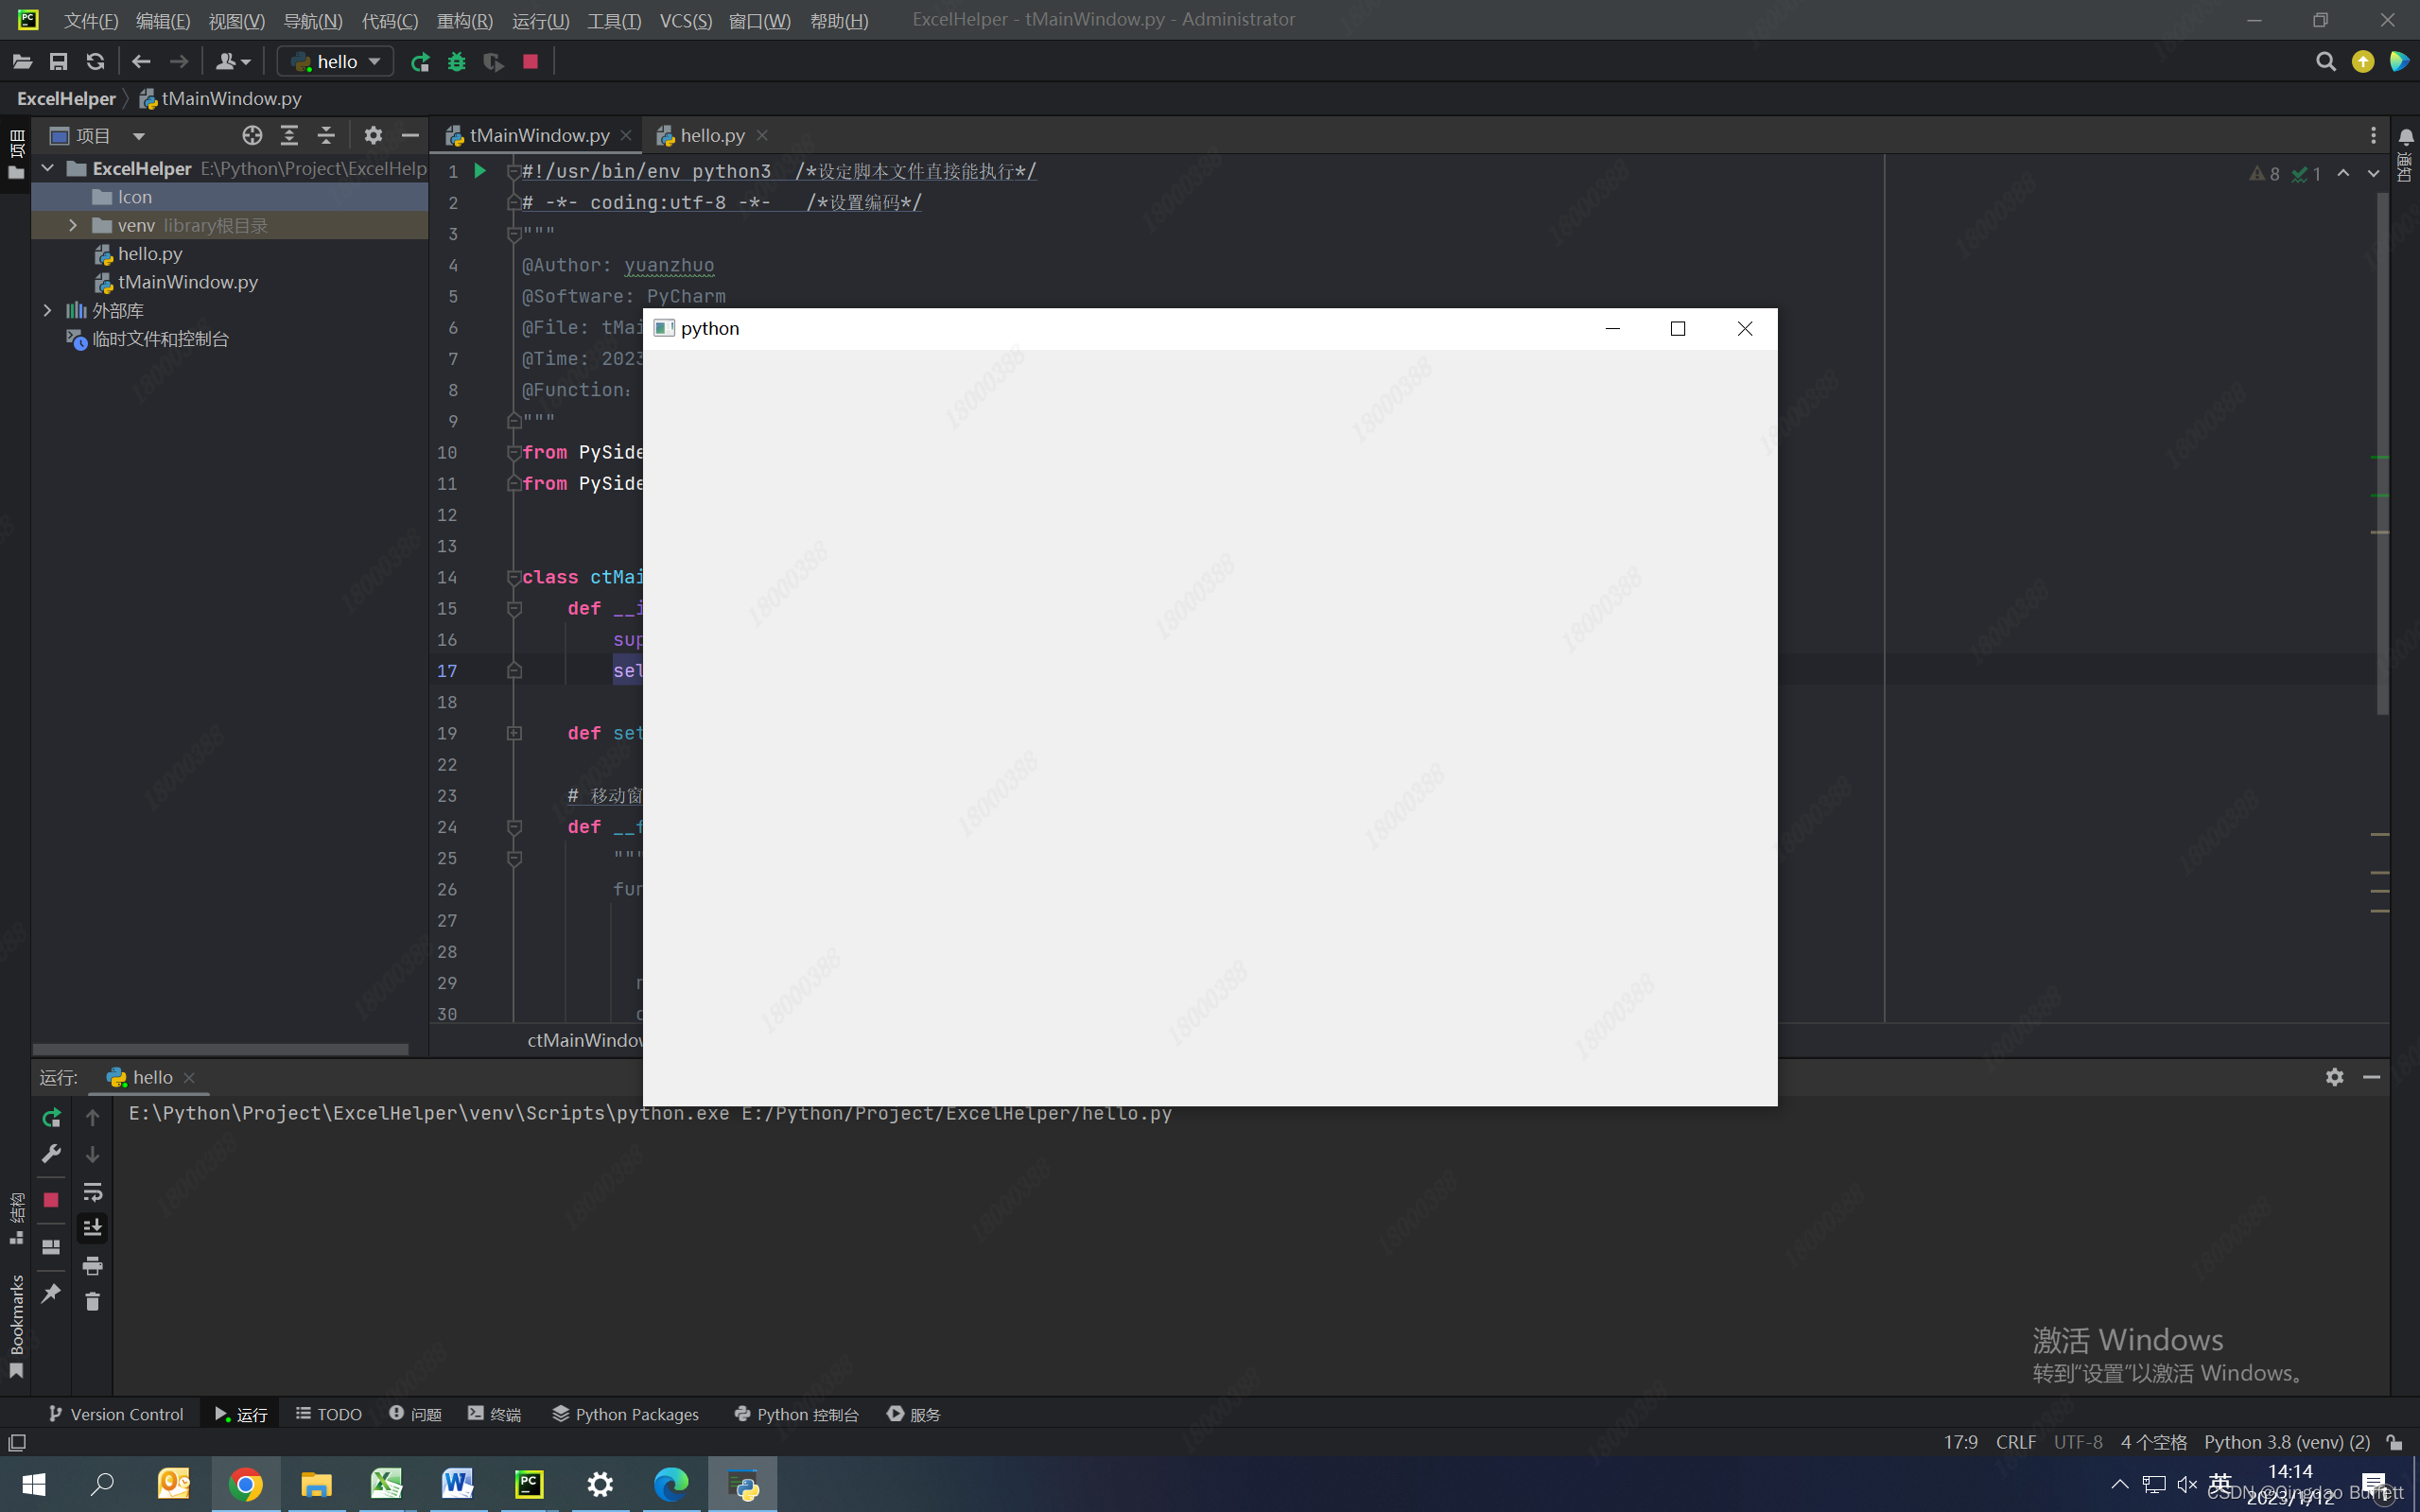Start debugging with the bug icon

[457, 62]
